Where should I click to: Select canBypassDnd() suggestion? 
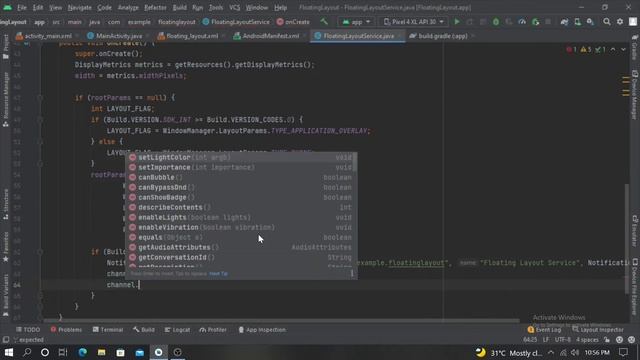point(241,187)
